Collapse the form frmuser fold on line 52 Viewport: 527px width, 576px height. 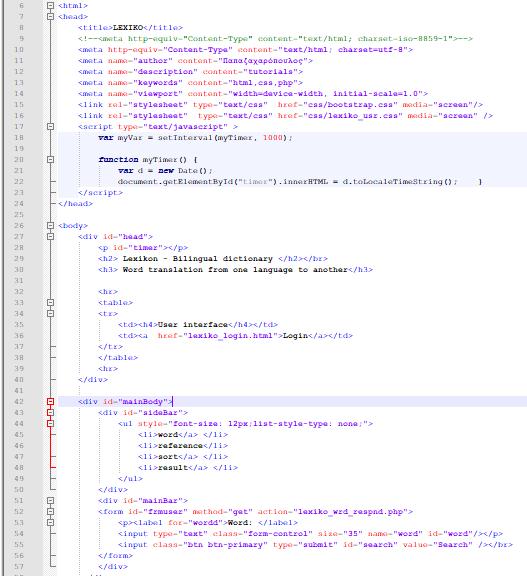[51, 511]
